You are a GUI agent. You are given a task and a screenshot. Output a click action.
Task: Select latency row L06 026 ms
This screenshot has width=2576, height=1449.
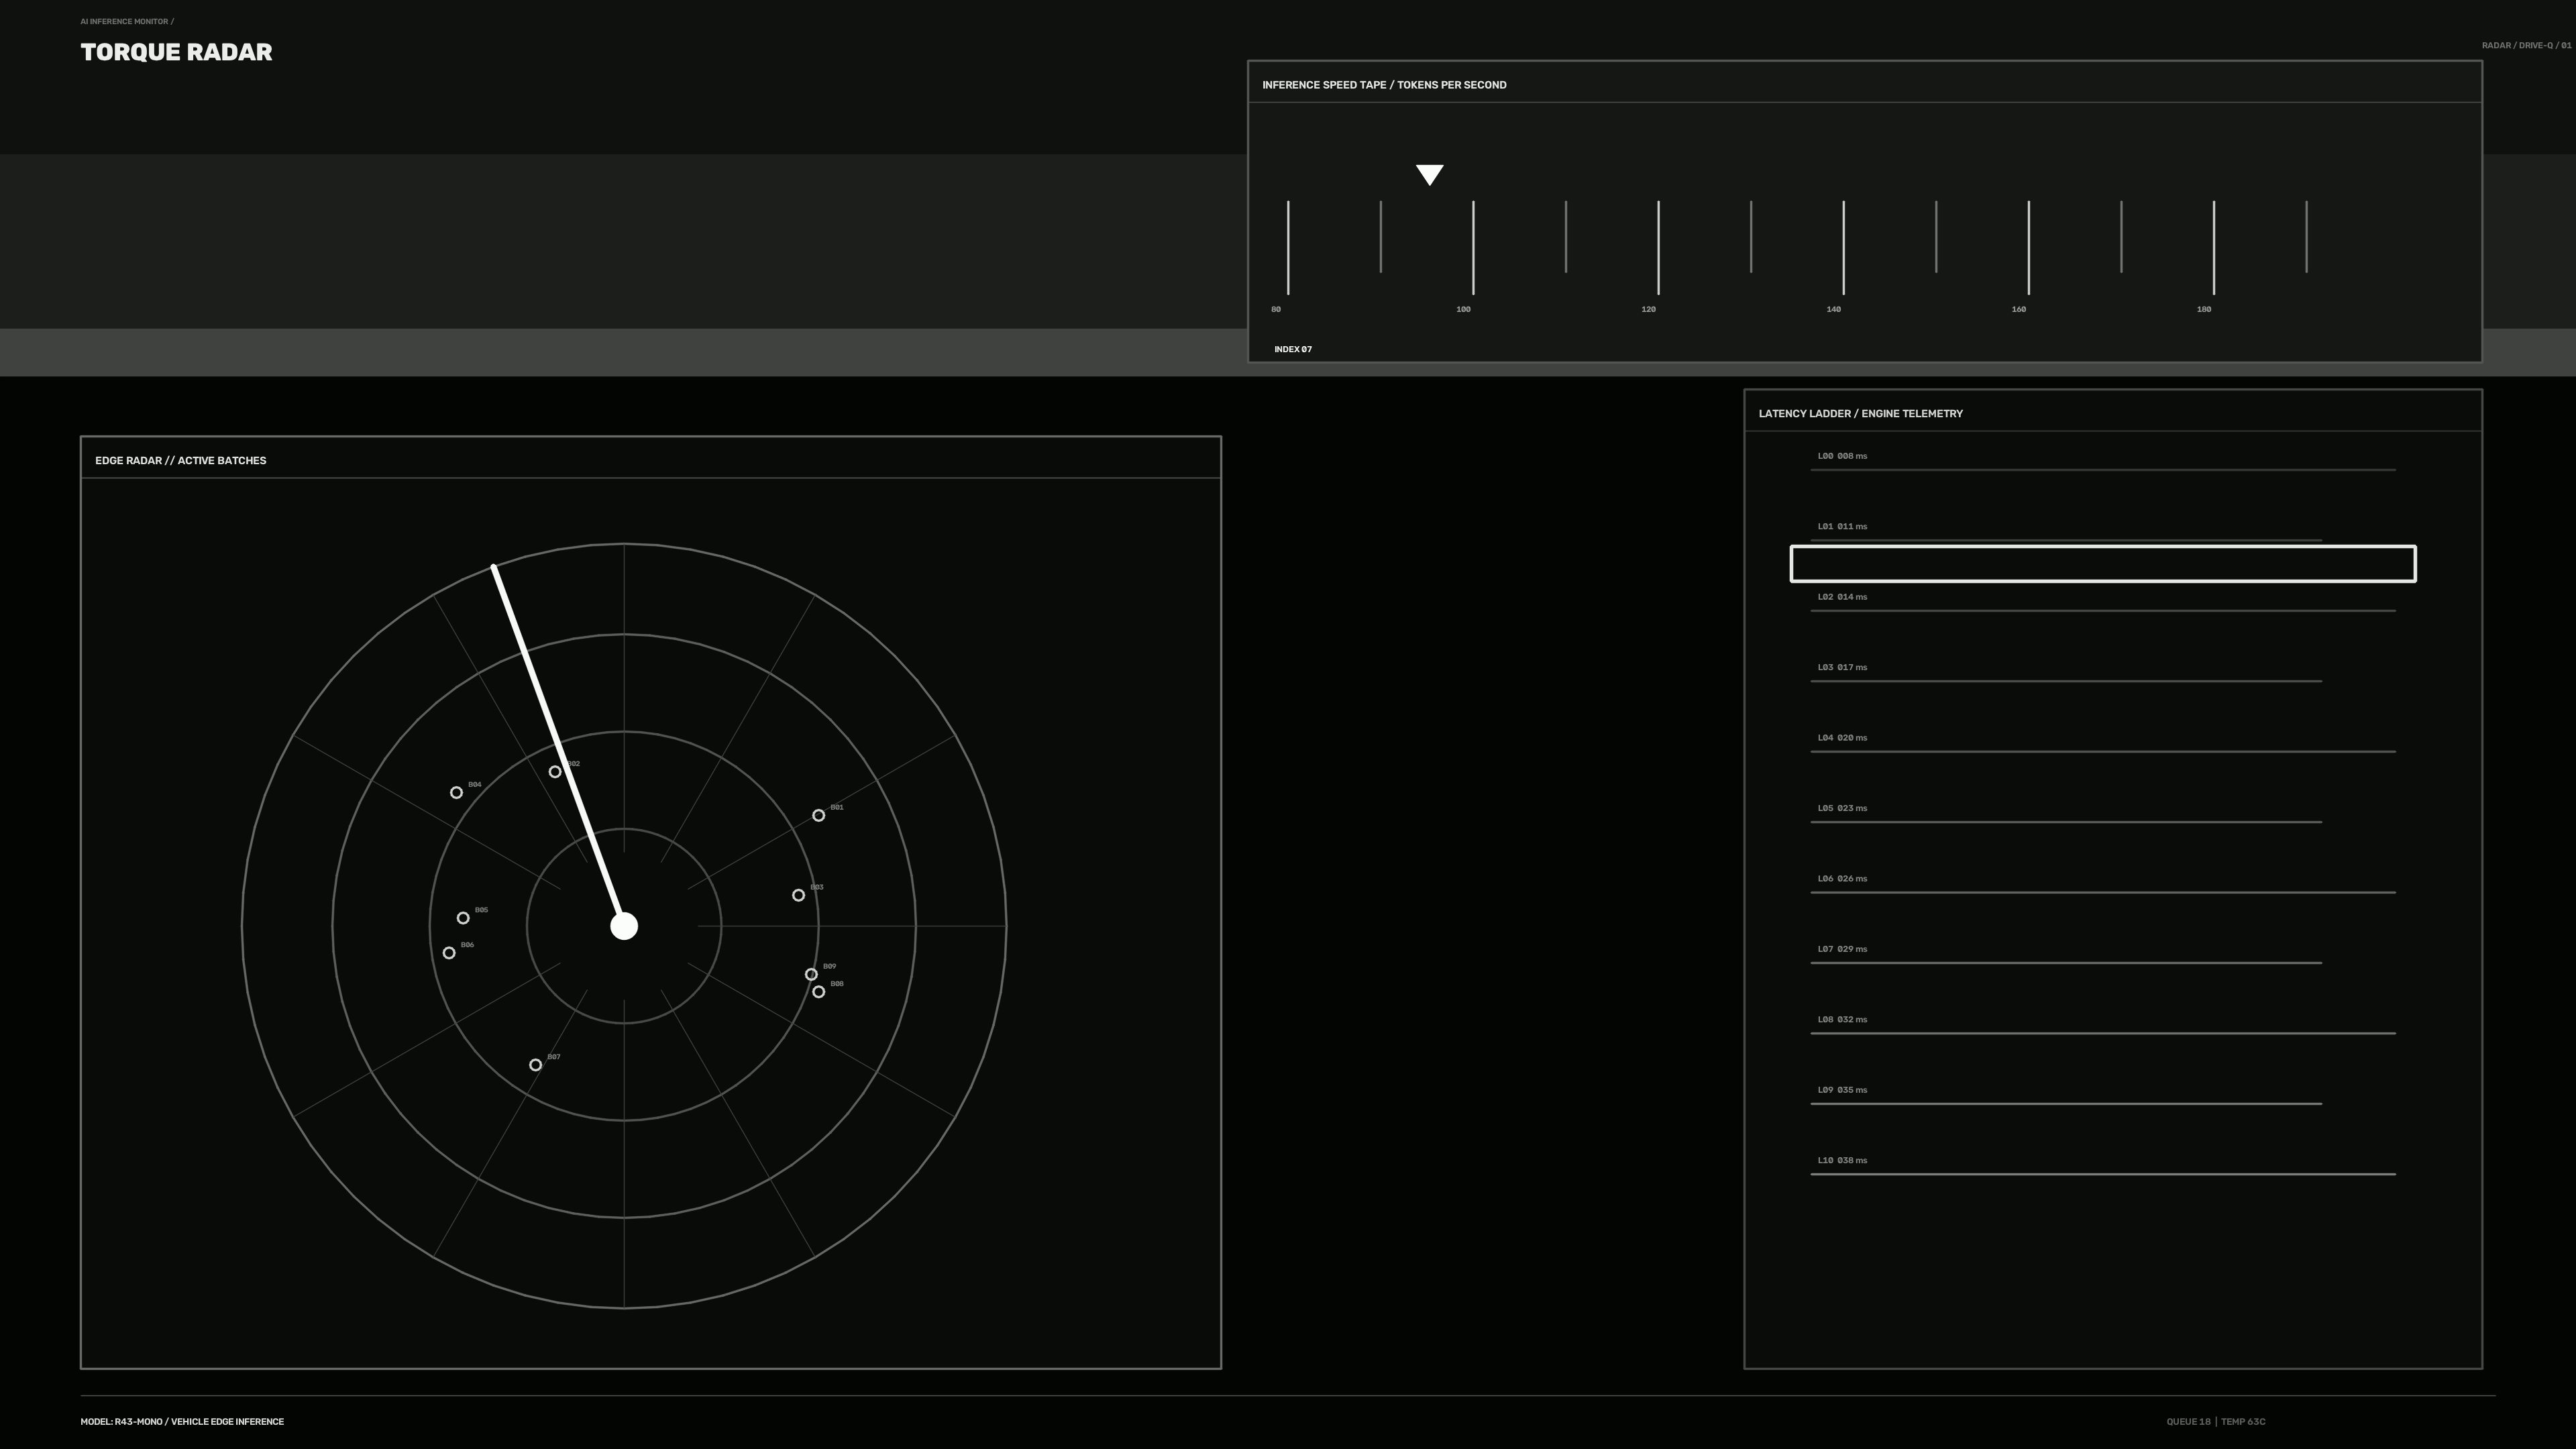tap(2103, 885)
